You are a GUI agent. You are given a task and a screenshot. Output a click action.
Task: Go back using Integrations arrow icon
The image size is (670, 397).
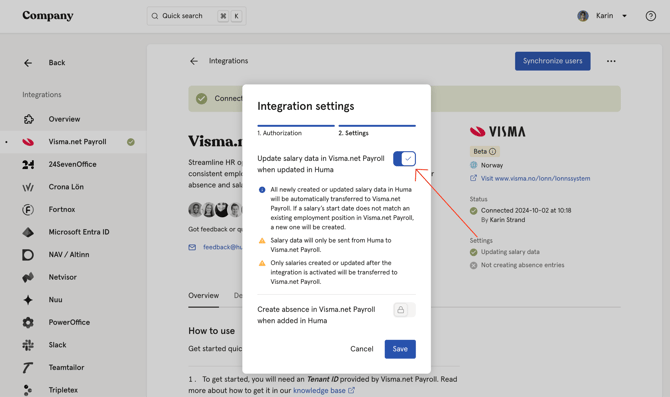pyautogui.click(x=194, y=61)
